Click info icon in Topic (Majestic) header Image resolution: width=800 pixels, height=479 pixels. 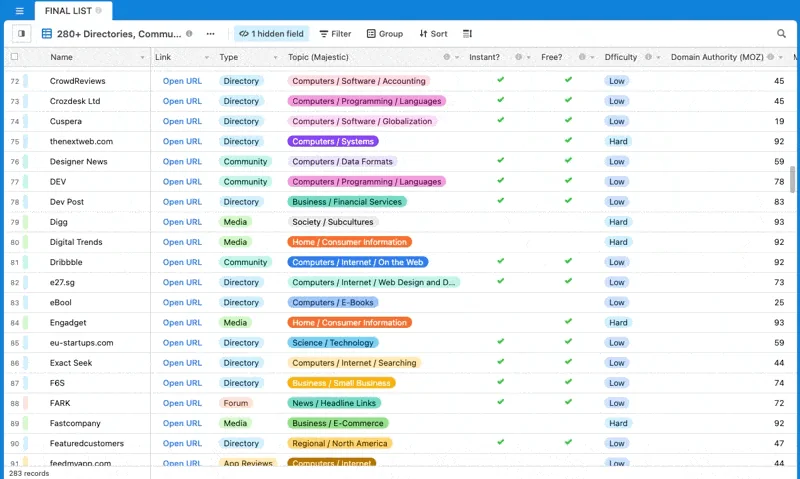(x=446, y=57)
